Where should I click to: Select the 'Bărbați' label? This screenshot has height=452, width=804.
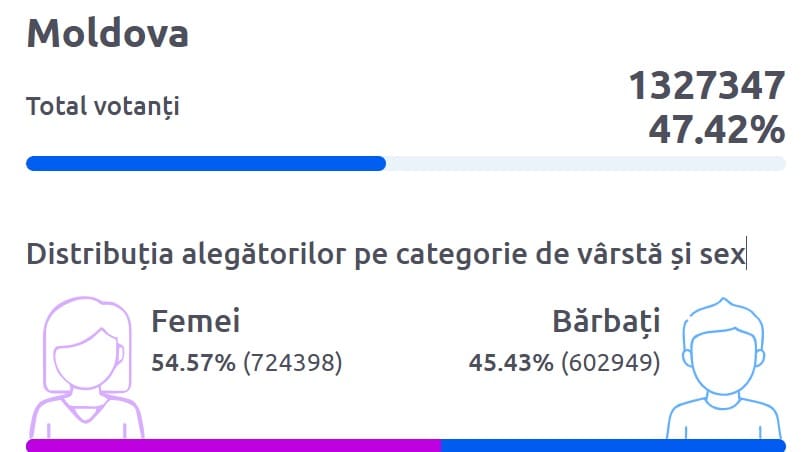tap(606, 322)
